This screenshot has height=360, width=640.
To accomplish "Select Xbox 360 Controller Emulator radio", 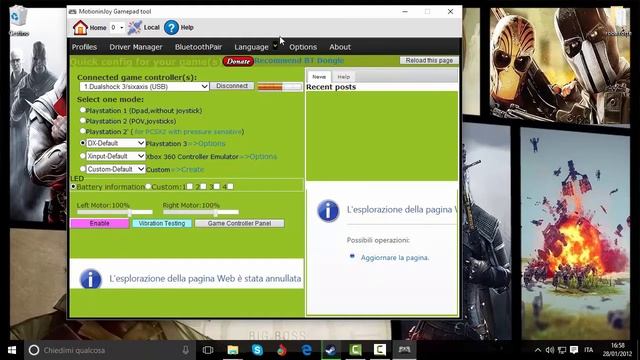I will click(x=83, y=156).
